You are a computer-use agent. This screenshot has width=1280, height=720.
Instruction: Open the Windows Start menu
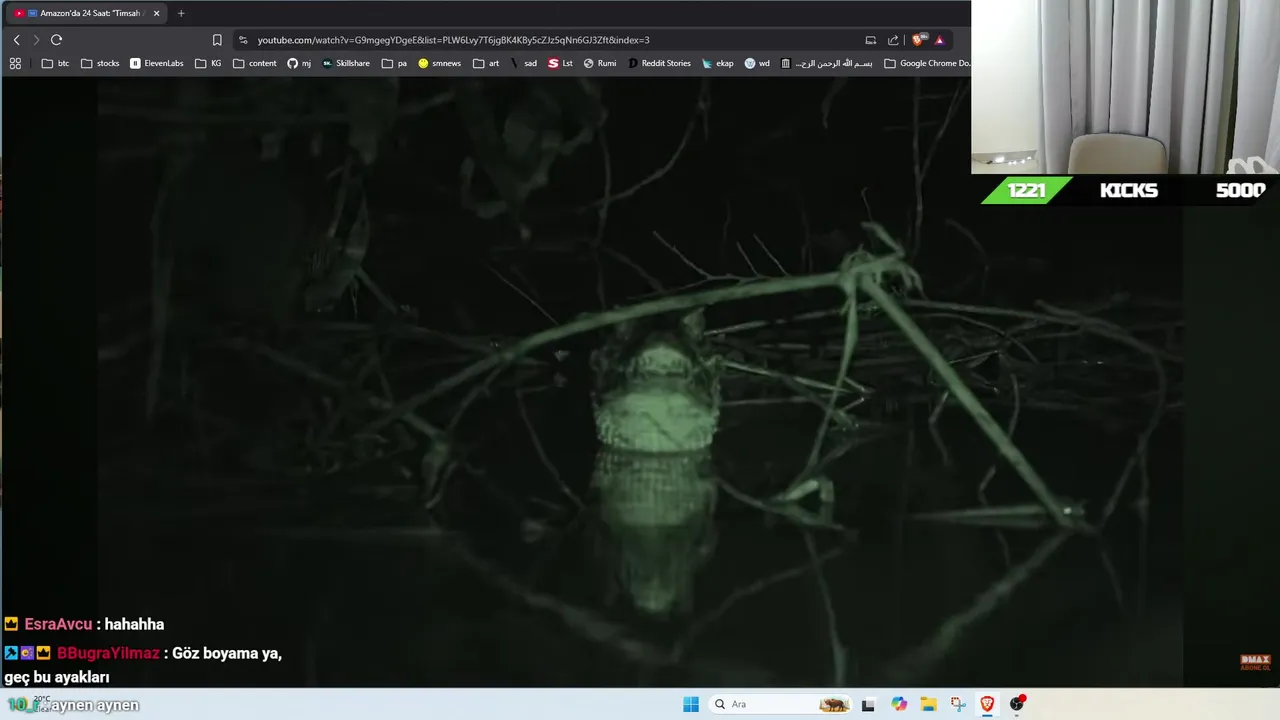coord(691,704)
